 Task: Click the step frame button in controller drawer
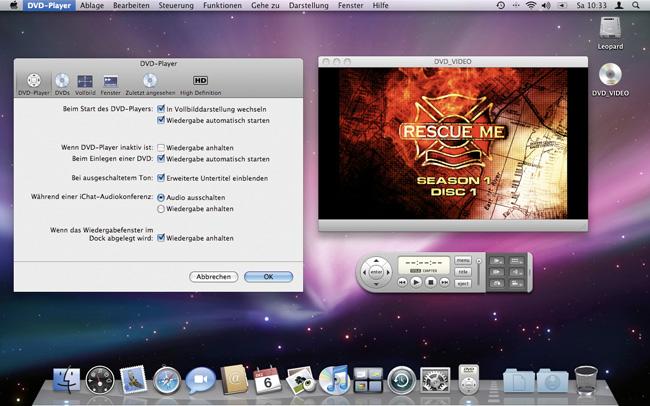click(497, 272)
